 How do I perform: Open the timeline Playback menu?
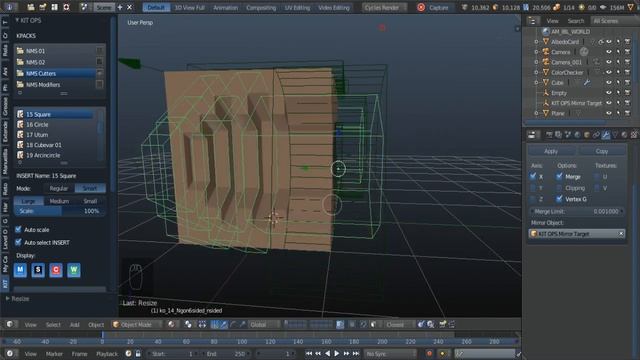coord(107,353)
